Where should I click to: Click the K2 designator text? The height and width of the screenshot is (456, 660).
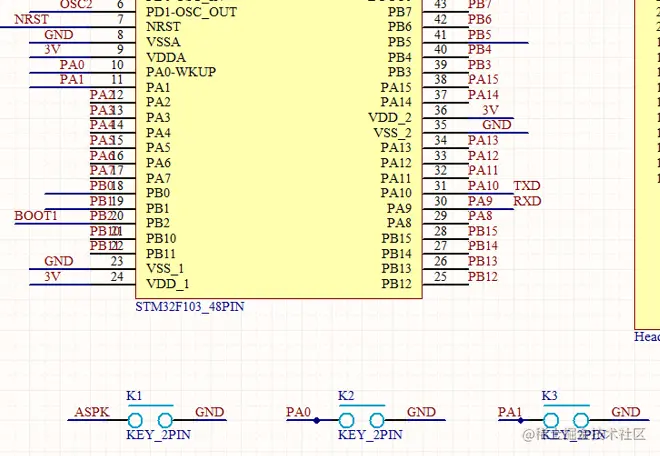tap(346, 396)
